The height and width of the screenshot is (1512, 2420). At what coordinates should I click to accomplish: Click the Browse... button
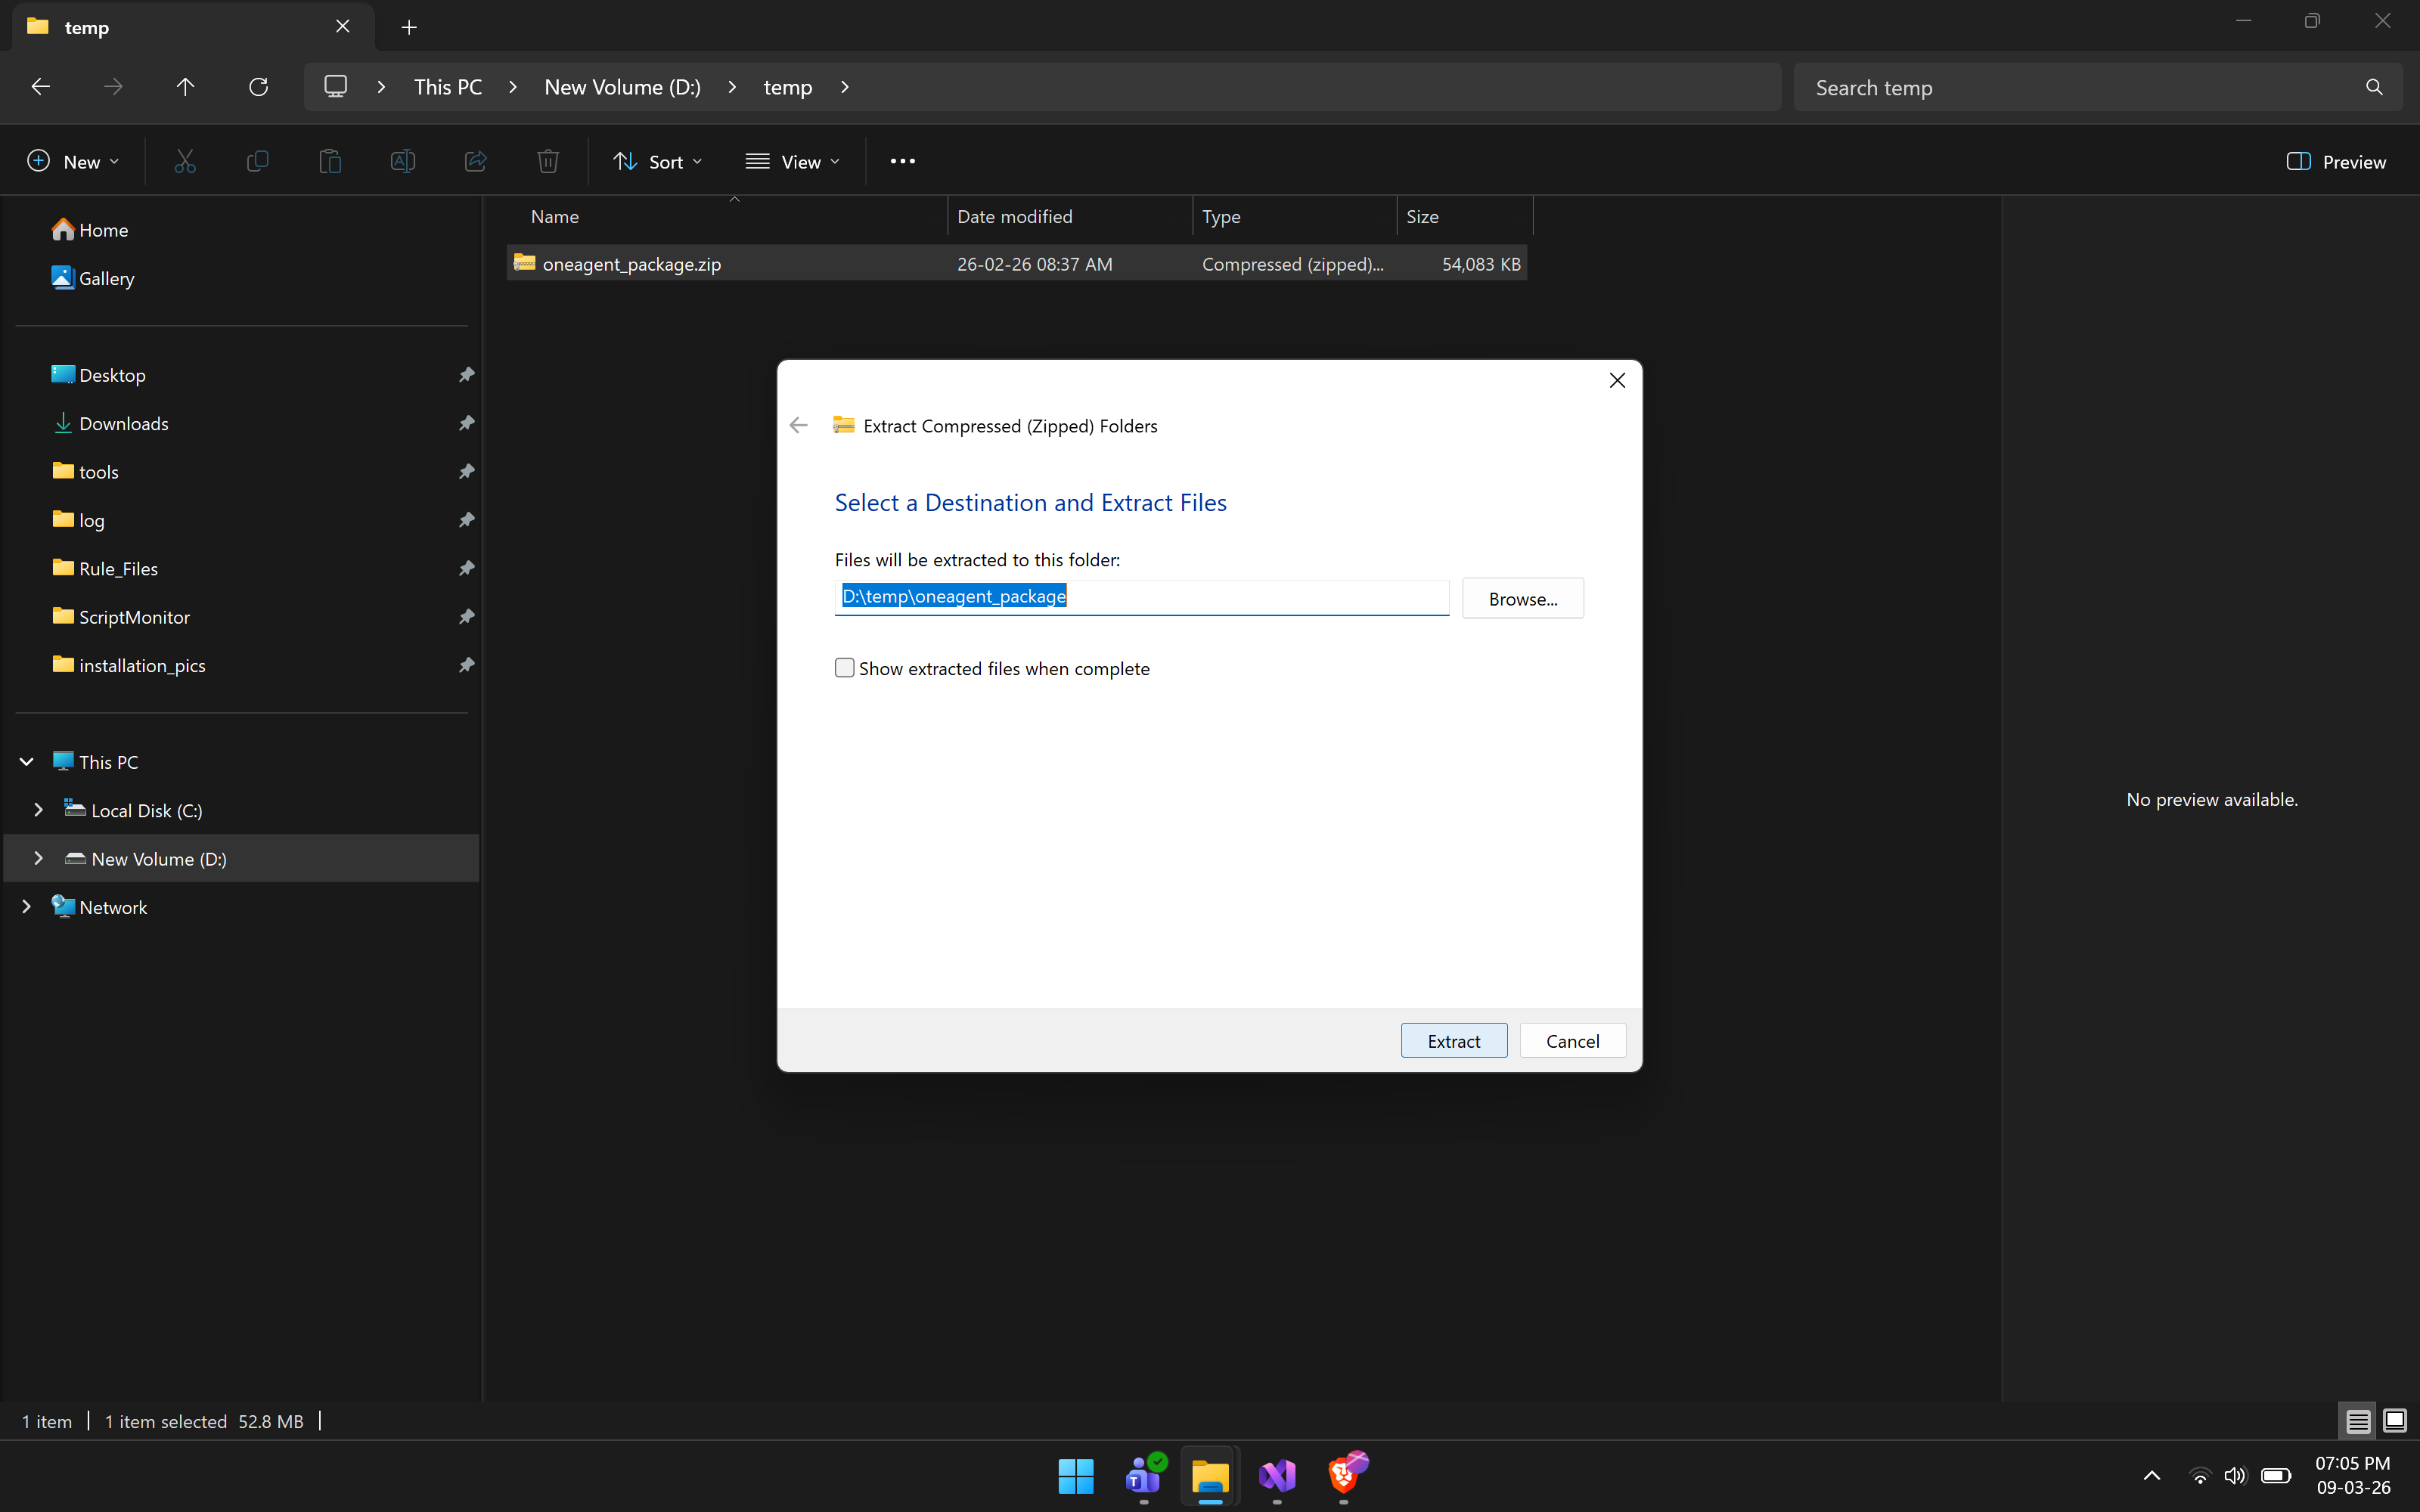[1522, 599]
